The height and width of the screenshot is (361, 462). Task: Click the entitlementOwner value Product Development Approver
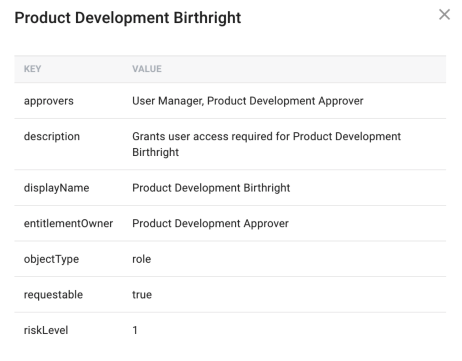(x=210, y=223)
